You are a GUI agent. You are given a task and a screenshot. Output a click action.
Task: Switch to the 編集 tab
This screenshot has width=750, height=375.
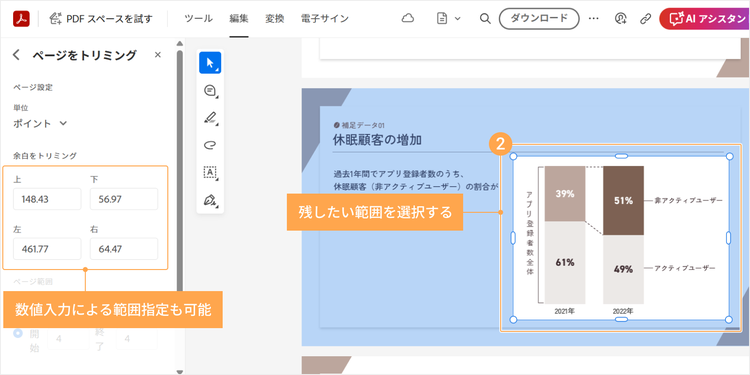(x=239, y=19)
